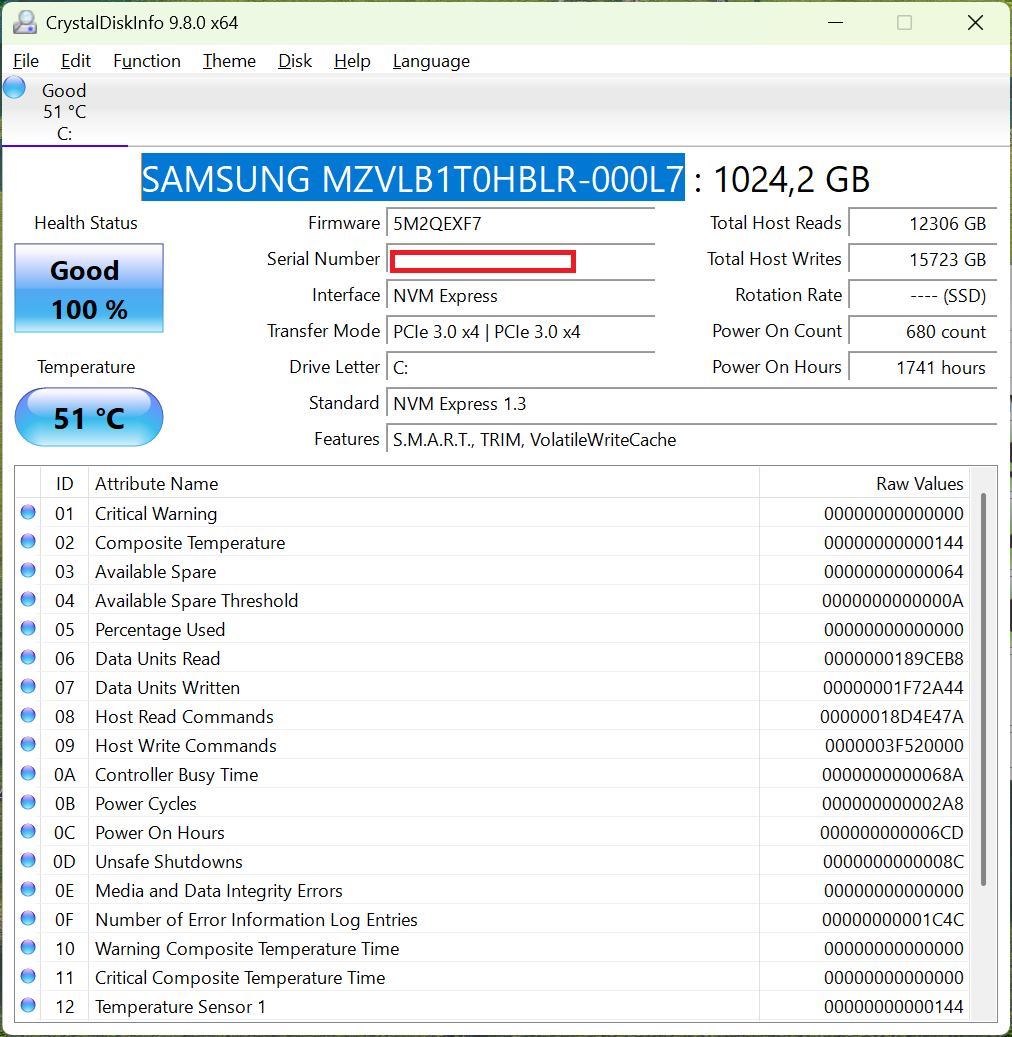Click the status orb for Available Spare row

coord(28,570)
